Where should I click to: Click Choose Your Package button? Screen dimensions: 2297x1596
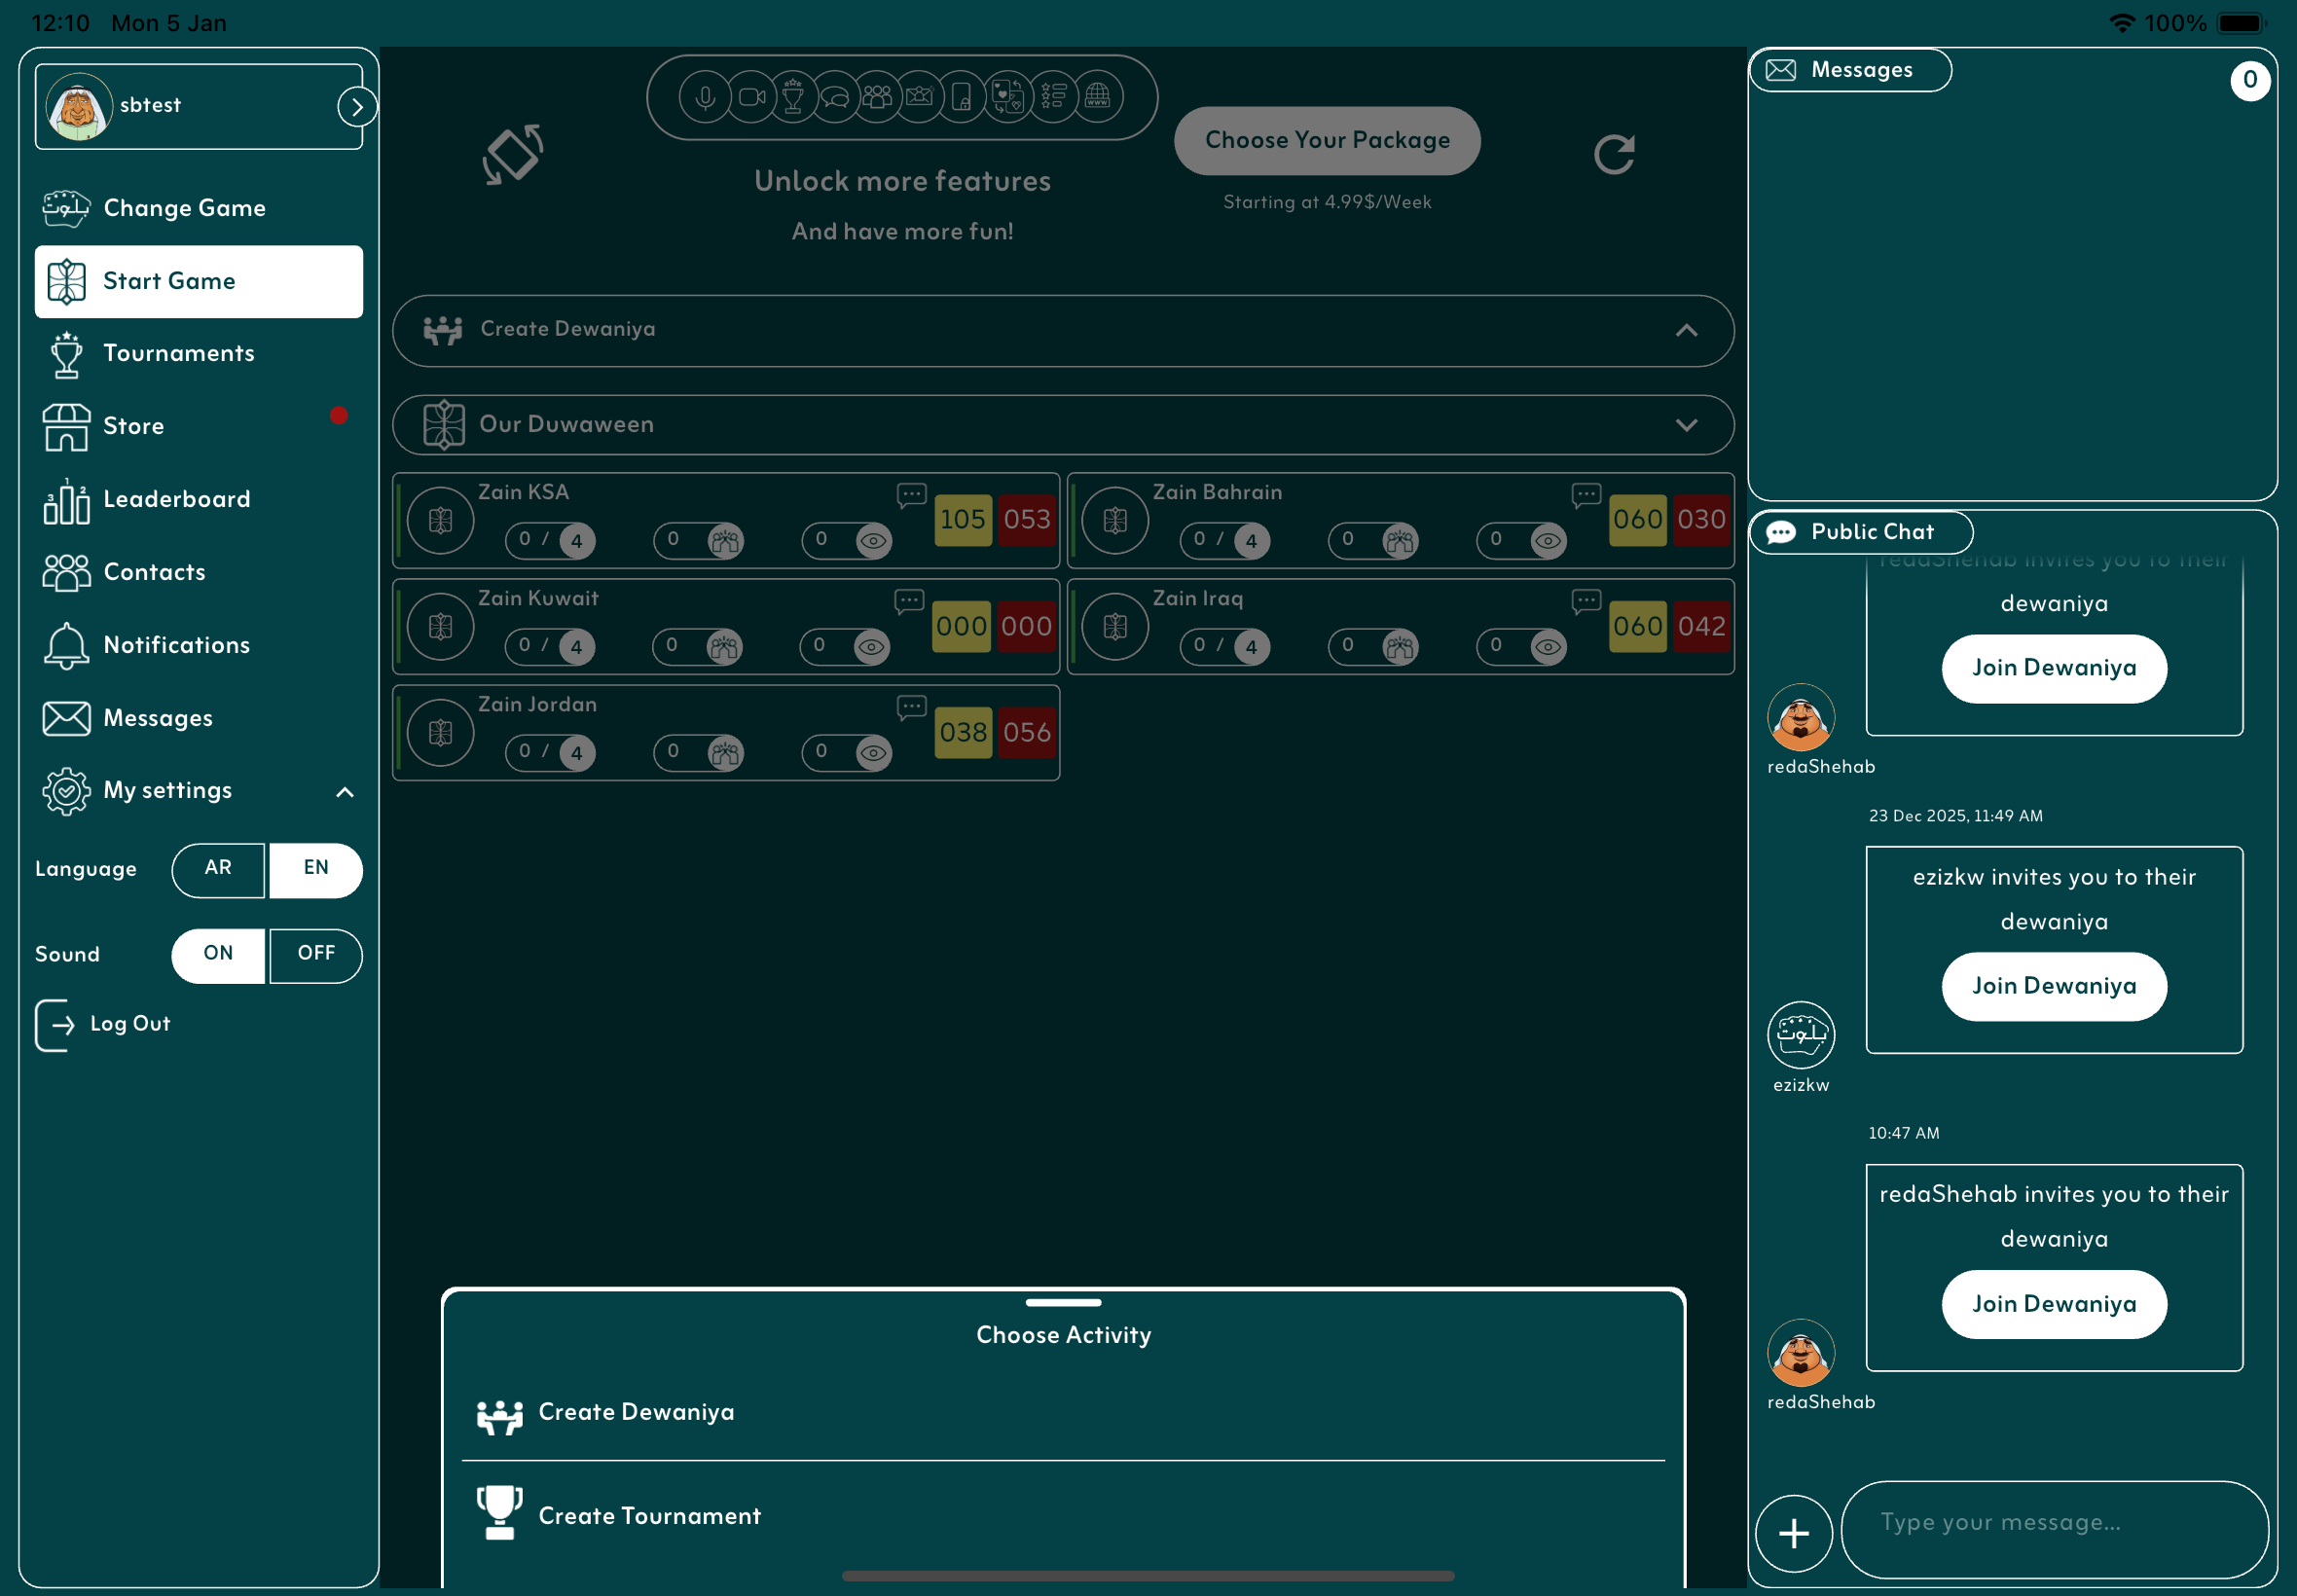pyautogui.click(x=1326, y=140)
